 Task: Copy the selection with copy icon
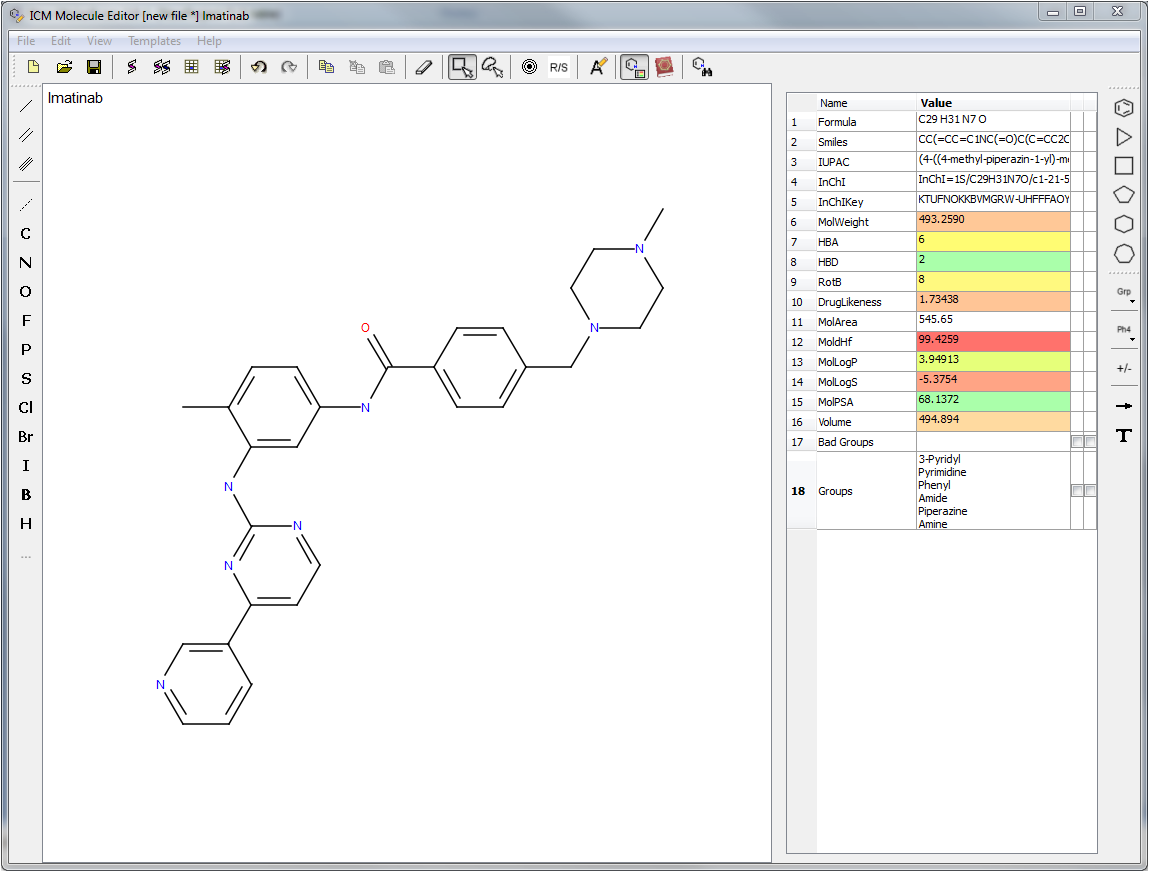327,67
